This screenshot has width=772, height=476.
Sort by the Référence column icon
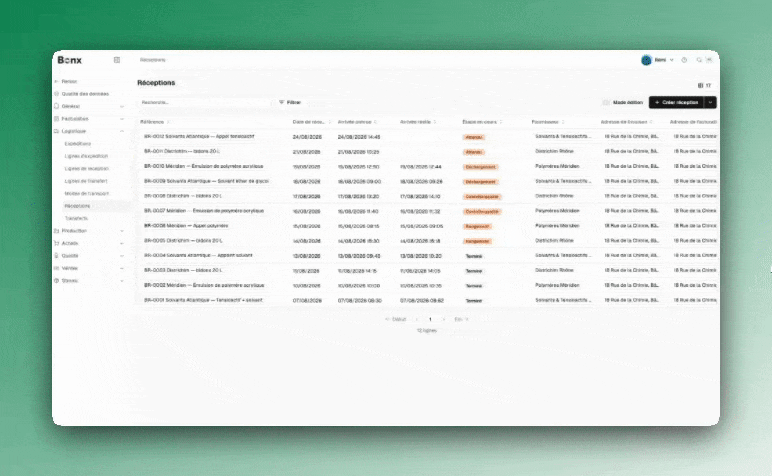168,122
